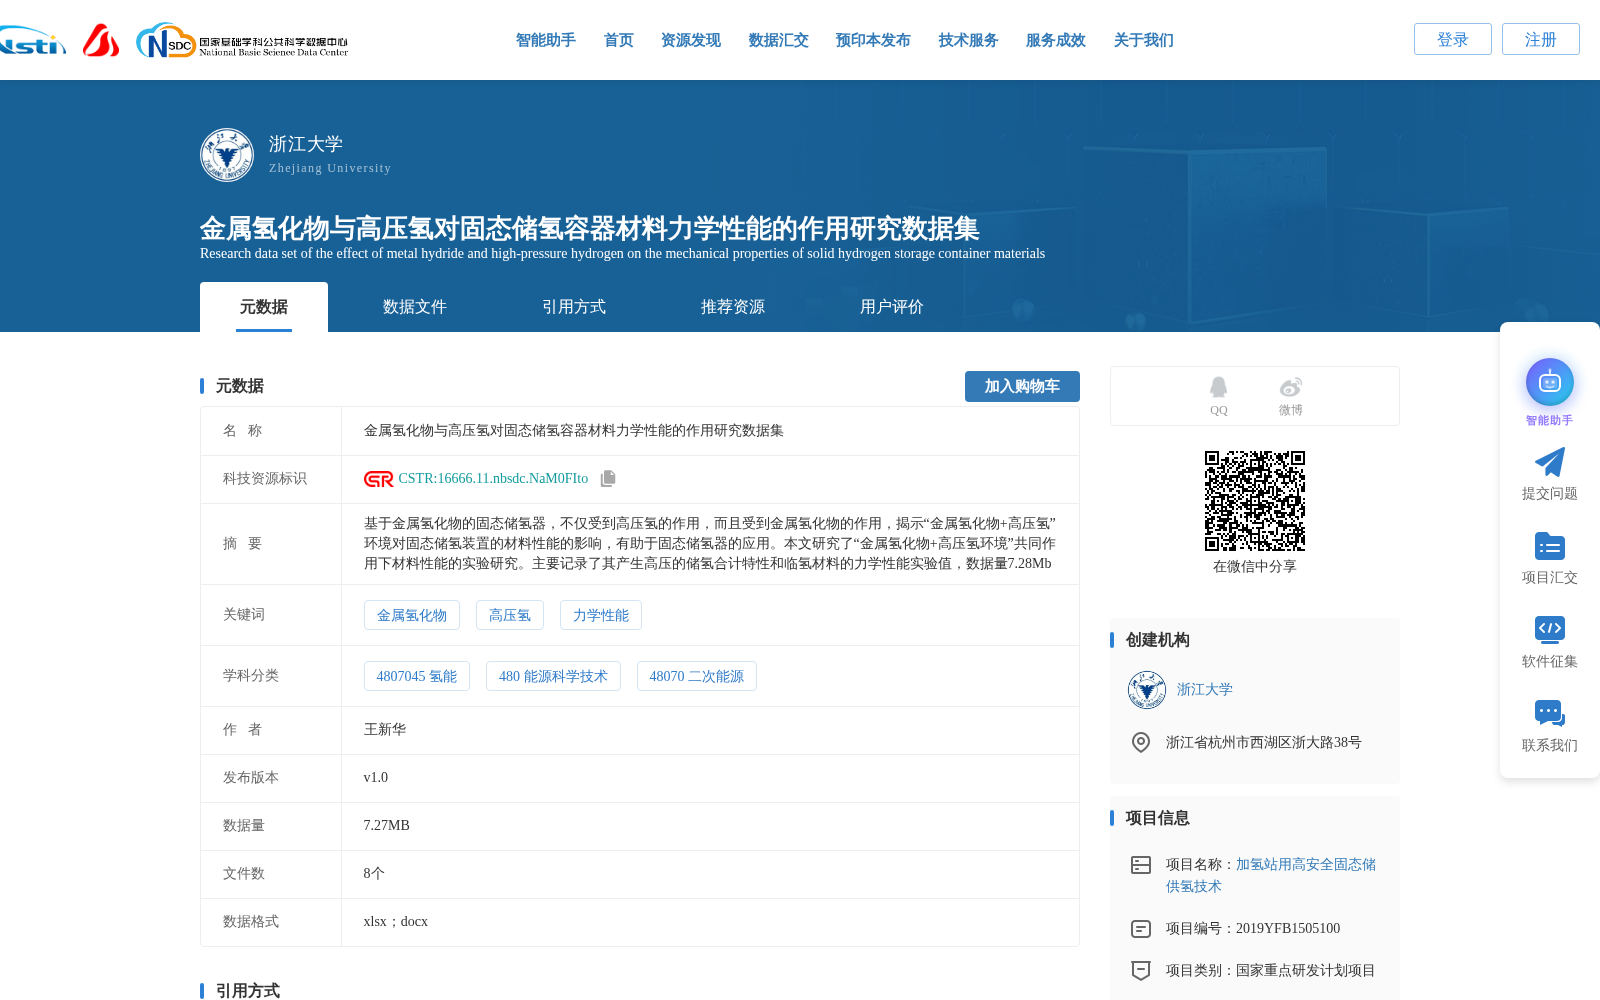This screenshot has width=1600, height=1000.
Task: Click the 金属氢化物 keyword tag
Action: (x=412, y=615)
